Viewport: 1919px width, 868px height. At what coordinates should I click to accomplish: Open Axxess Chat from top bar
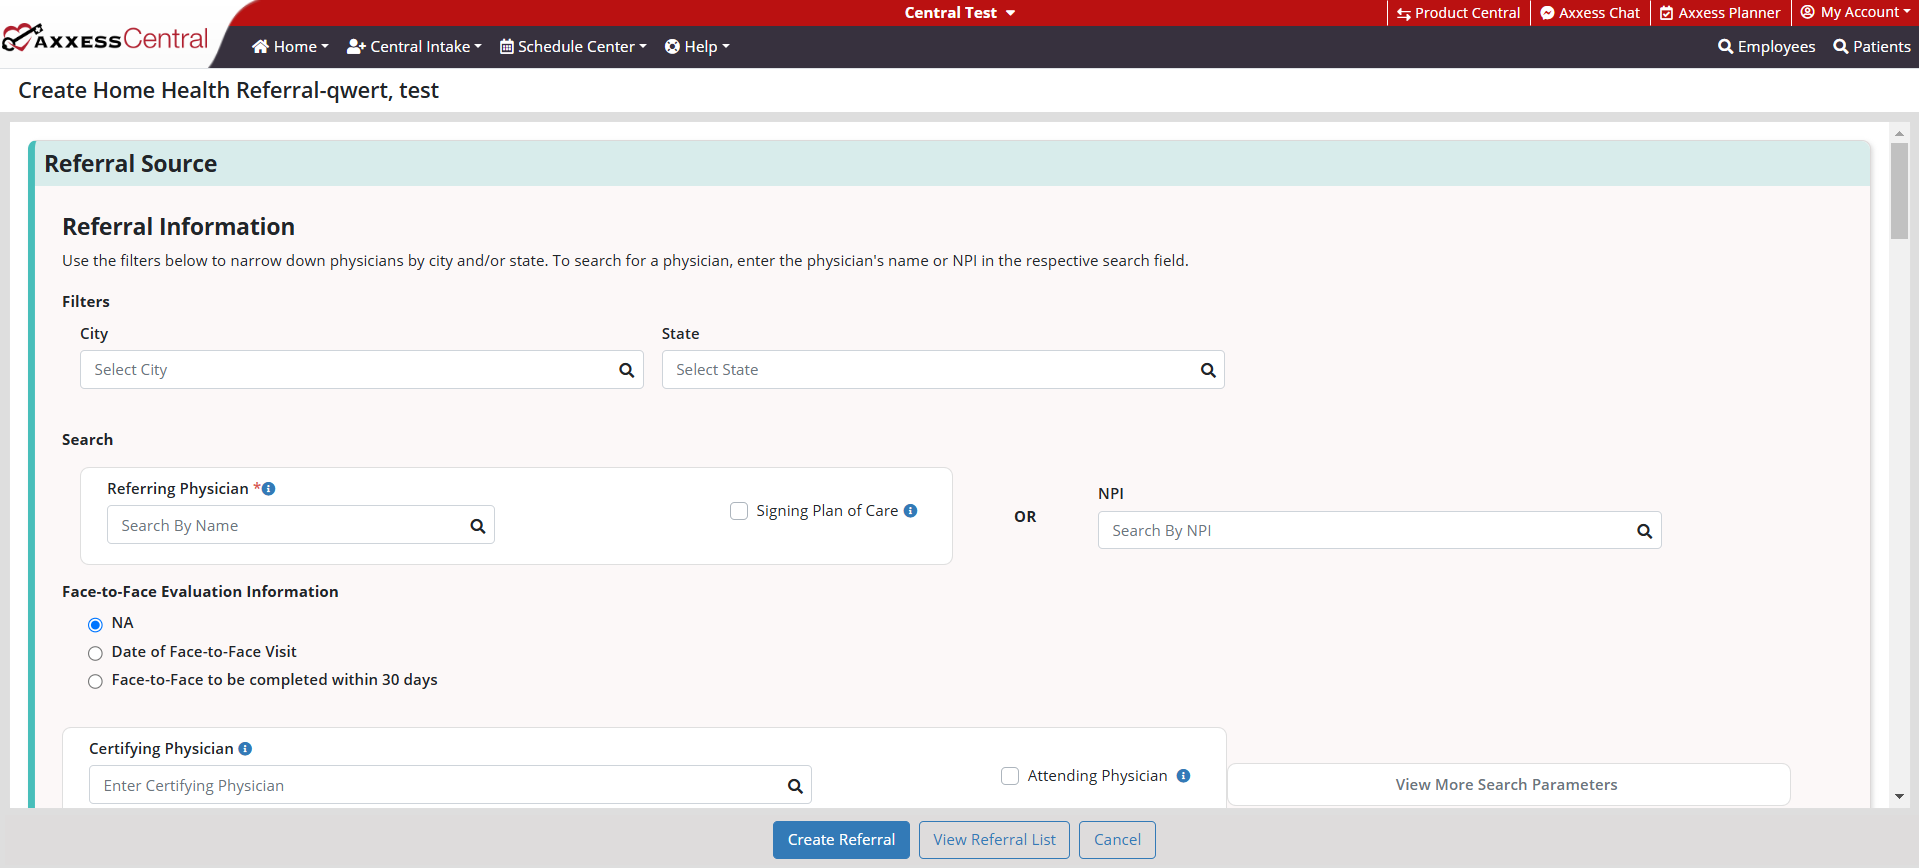point(1590,13)
